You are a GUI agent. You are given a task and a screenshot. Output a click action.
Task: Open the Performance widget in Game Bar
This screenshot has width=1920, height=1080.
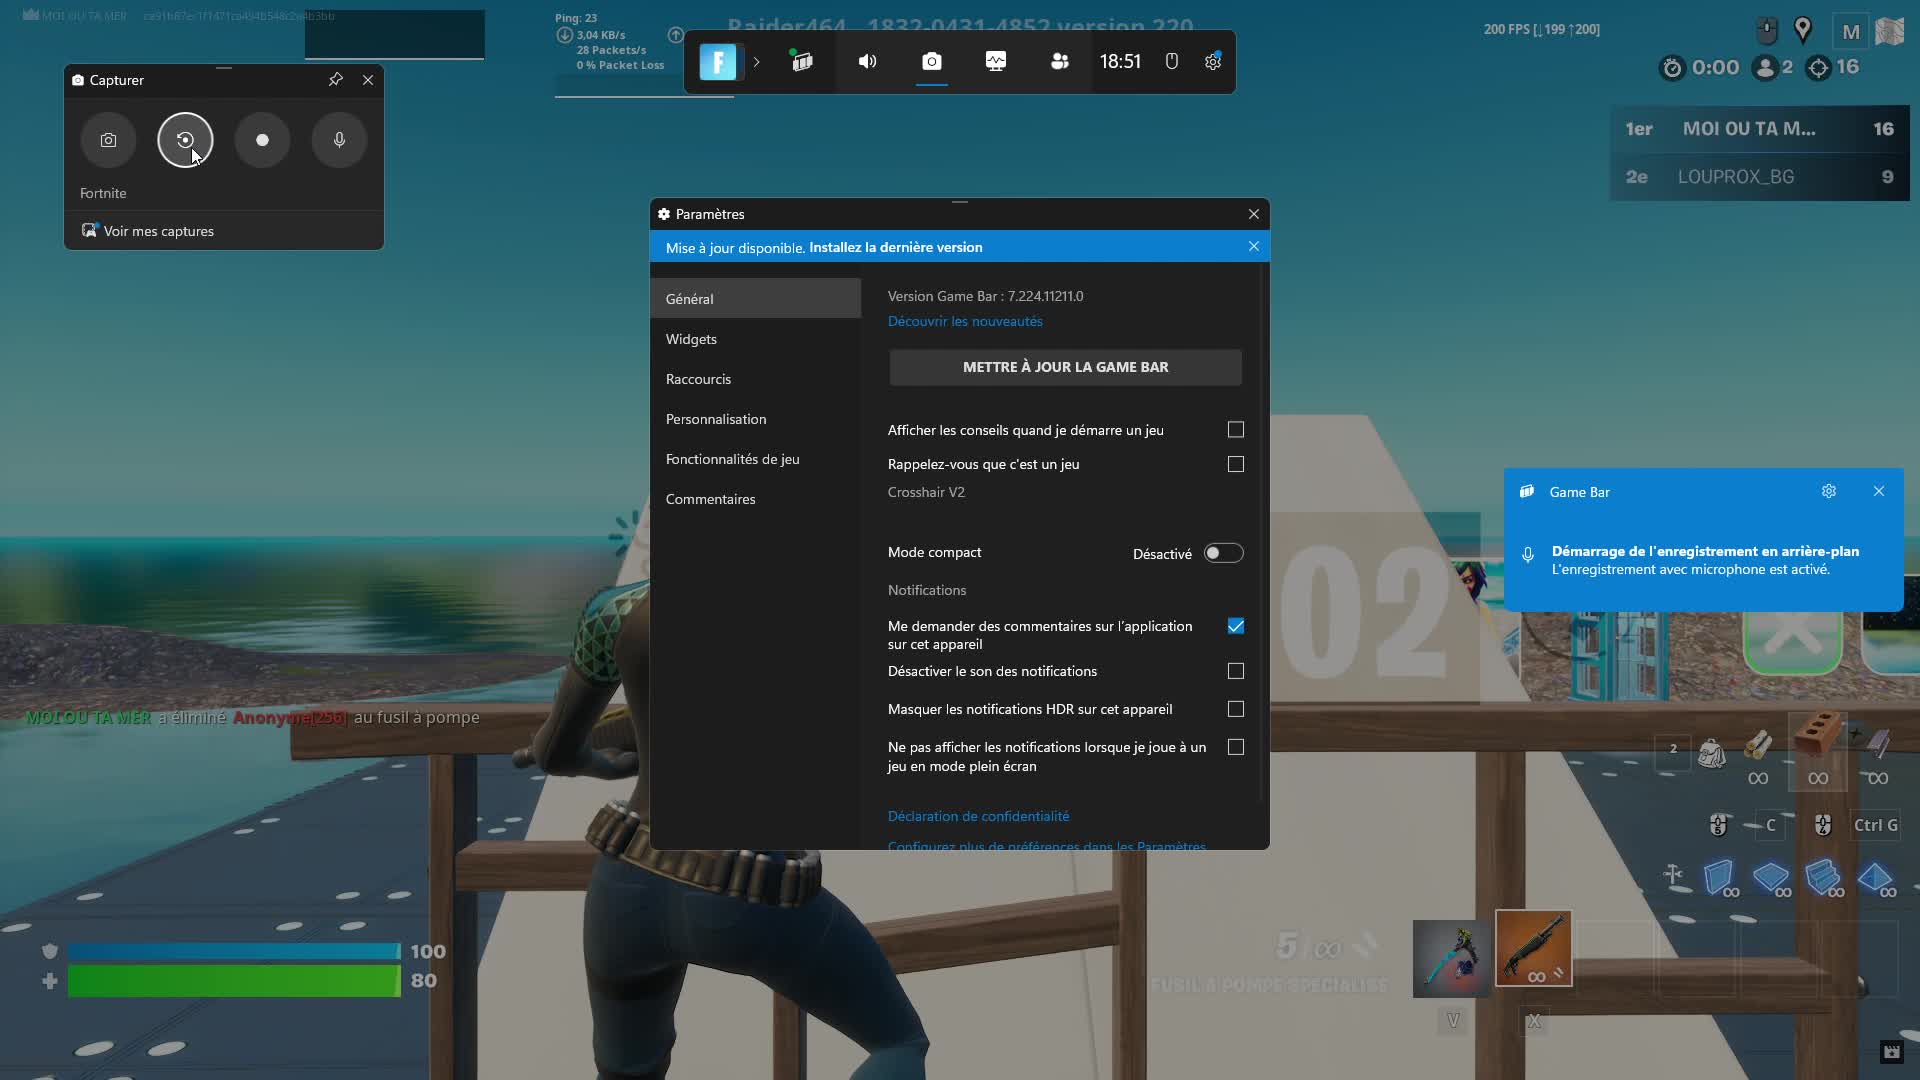coord(996,62)
